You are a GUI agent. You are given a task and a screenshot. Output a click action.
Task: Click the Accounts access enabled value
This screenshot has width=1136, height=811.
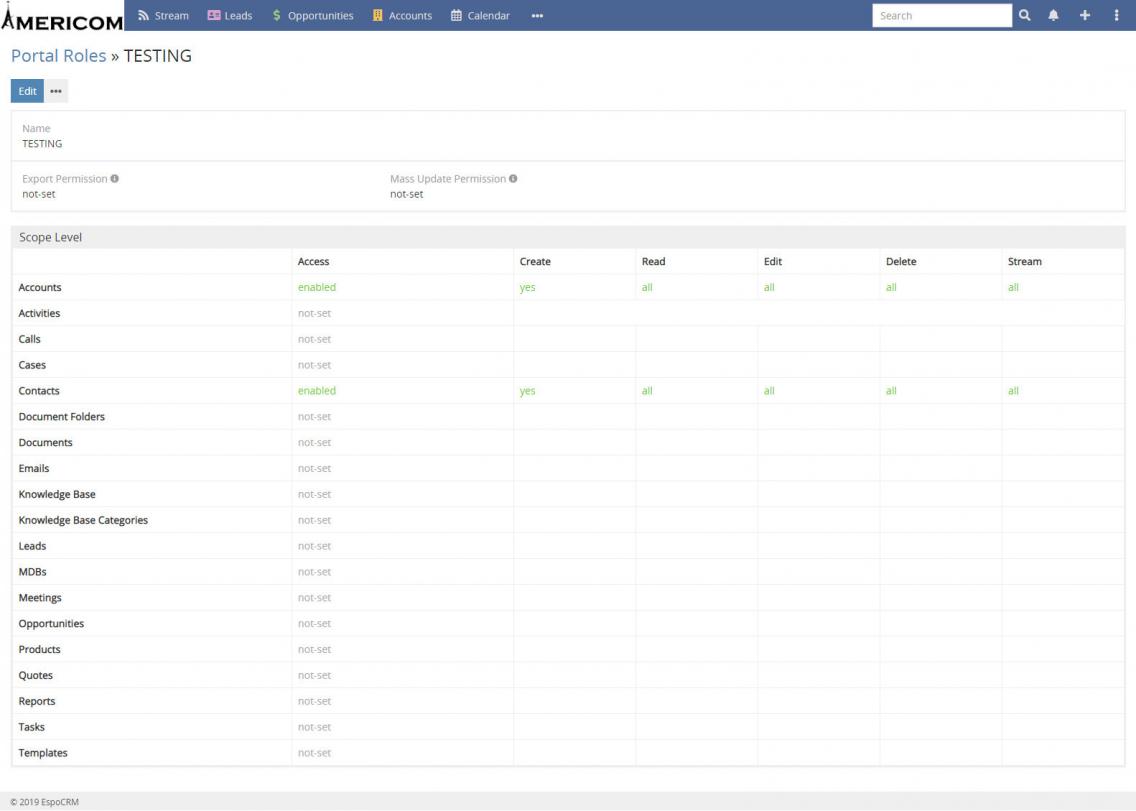pyautogui.click(x=317, y=287)
